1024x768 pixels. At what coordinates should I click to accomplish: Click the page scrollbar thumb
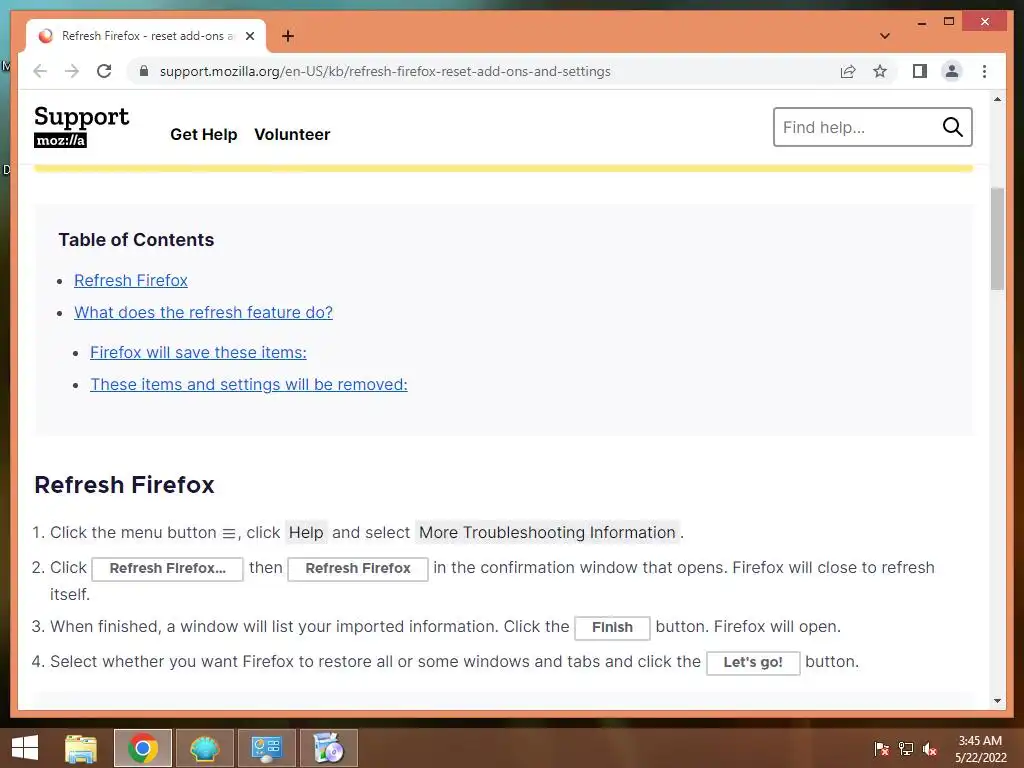pyautogui.click(x=997, y=238)
